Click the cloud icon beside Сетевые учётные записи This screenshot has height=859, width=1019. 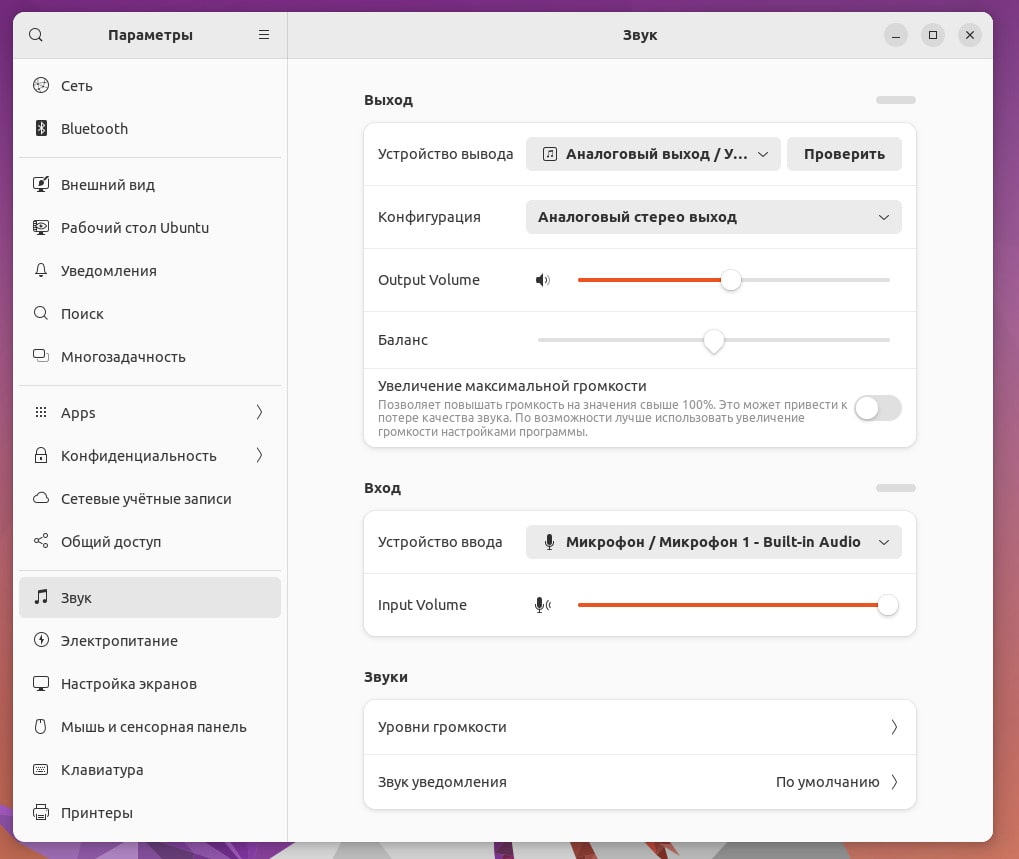coord(41,498)
